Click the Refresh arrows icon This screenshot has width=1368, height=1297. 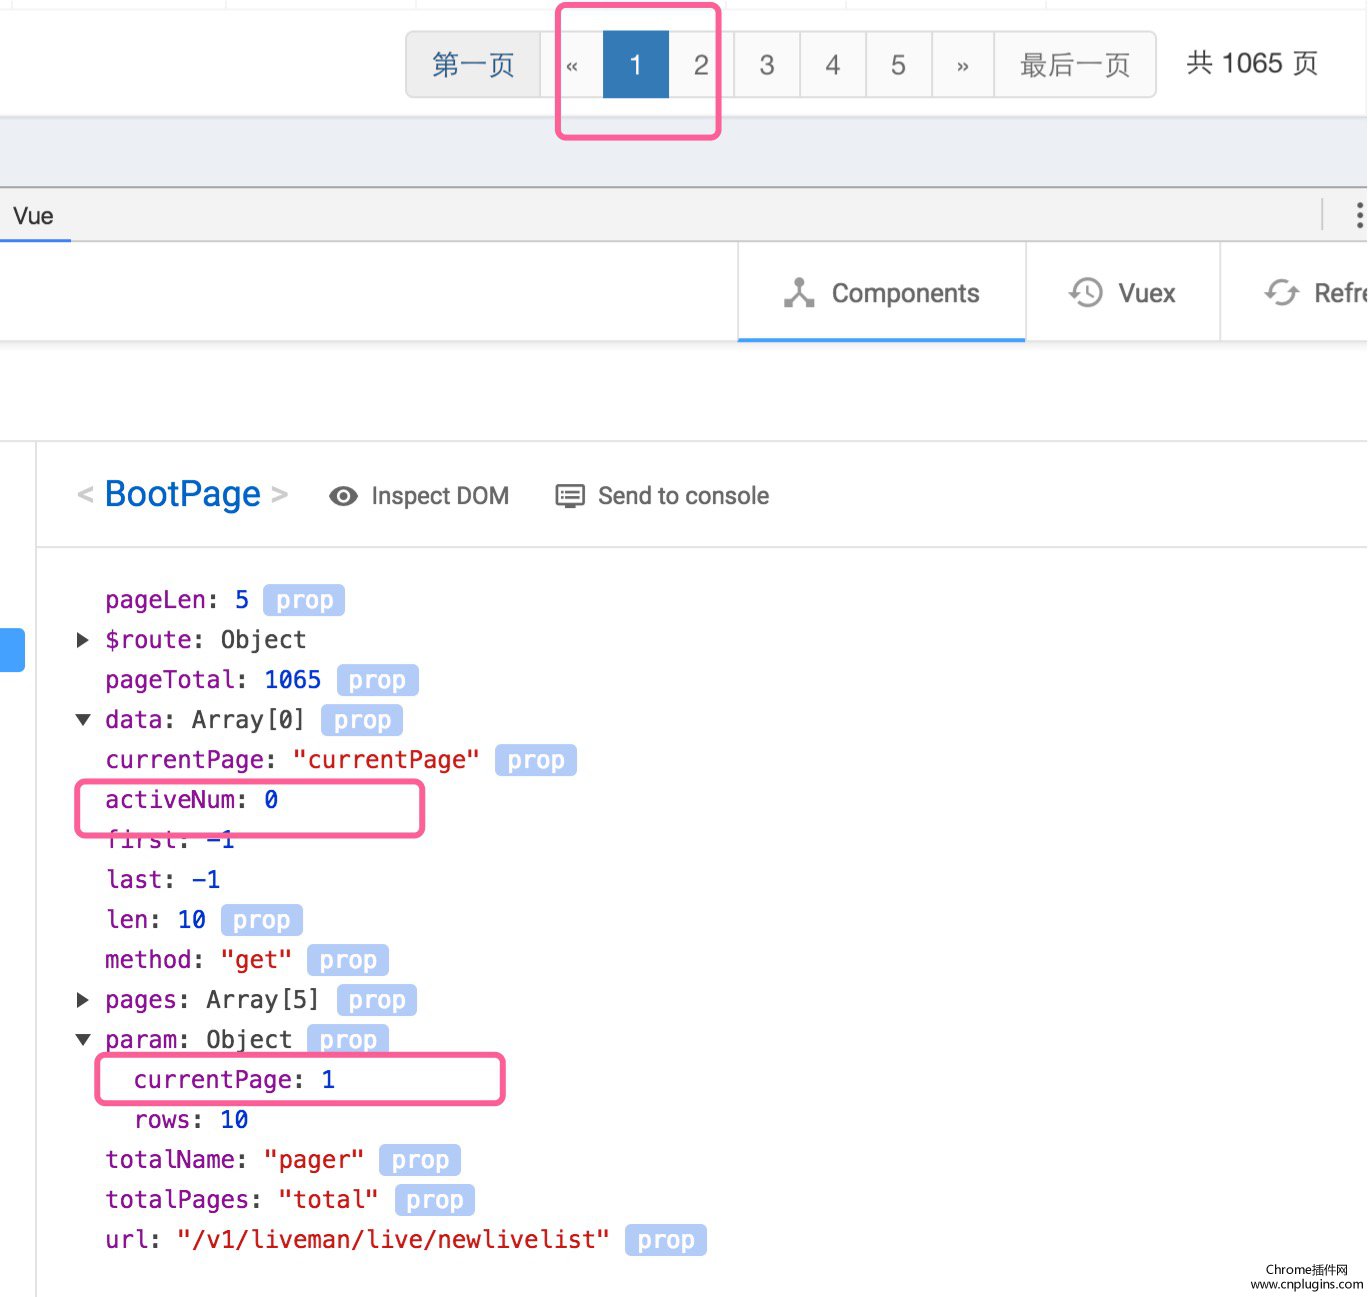pyautogui.click(x=1281, y=292)
